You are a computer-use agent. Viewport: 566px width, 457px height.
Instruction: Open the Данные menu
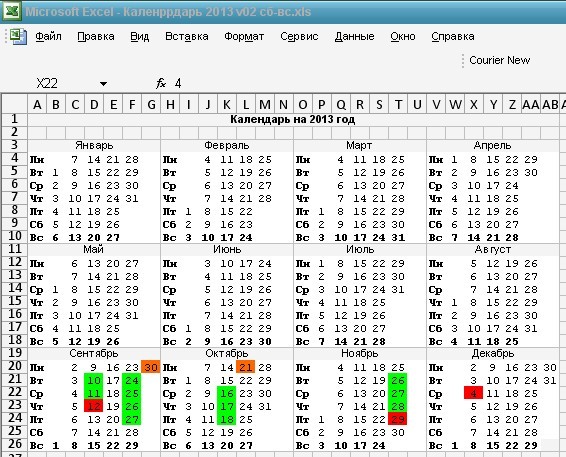[x=354, y=36]
